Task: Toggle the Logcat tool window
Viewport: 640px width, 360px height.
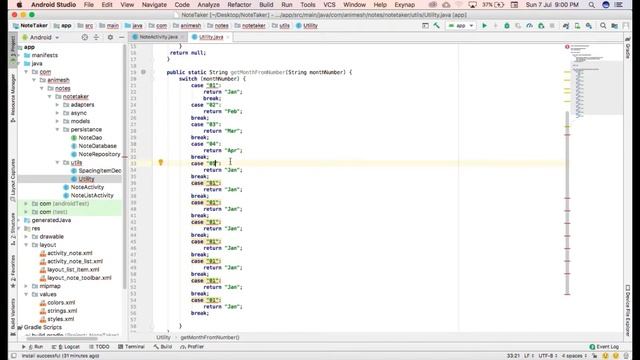Action: (x=66, y=347)
